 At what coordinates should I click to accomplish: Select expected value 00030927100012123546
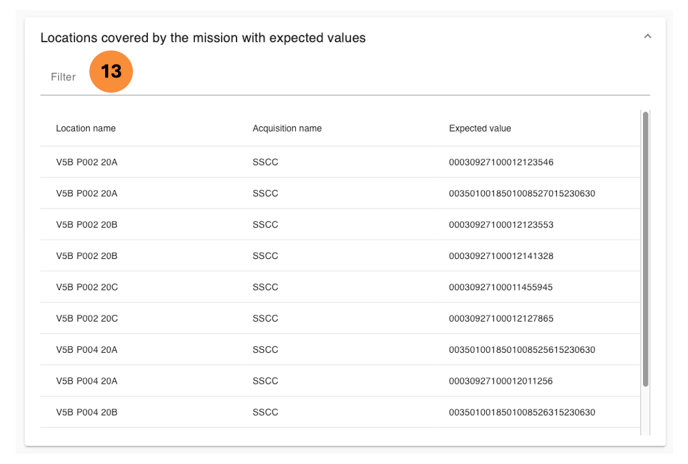point(501,162)
